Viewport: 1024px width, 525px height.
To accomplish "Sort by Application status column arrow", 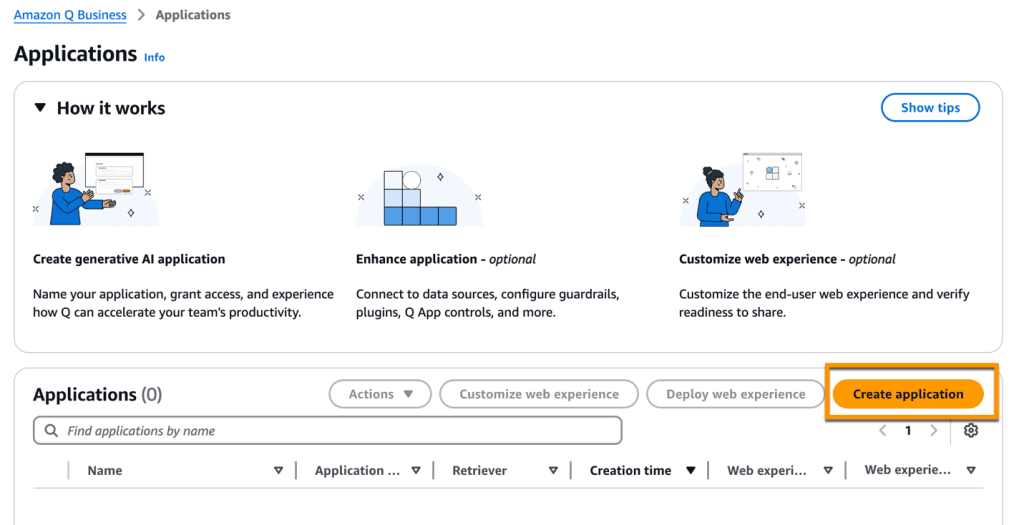I will (x=415, y=471).
